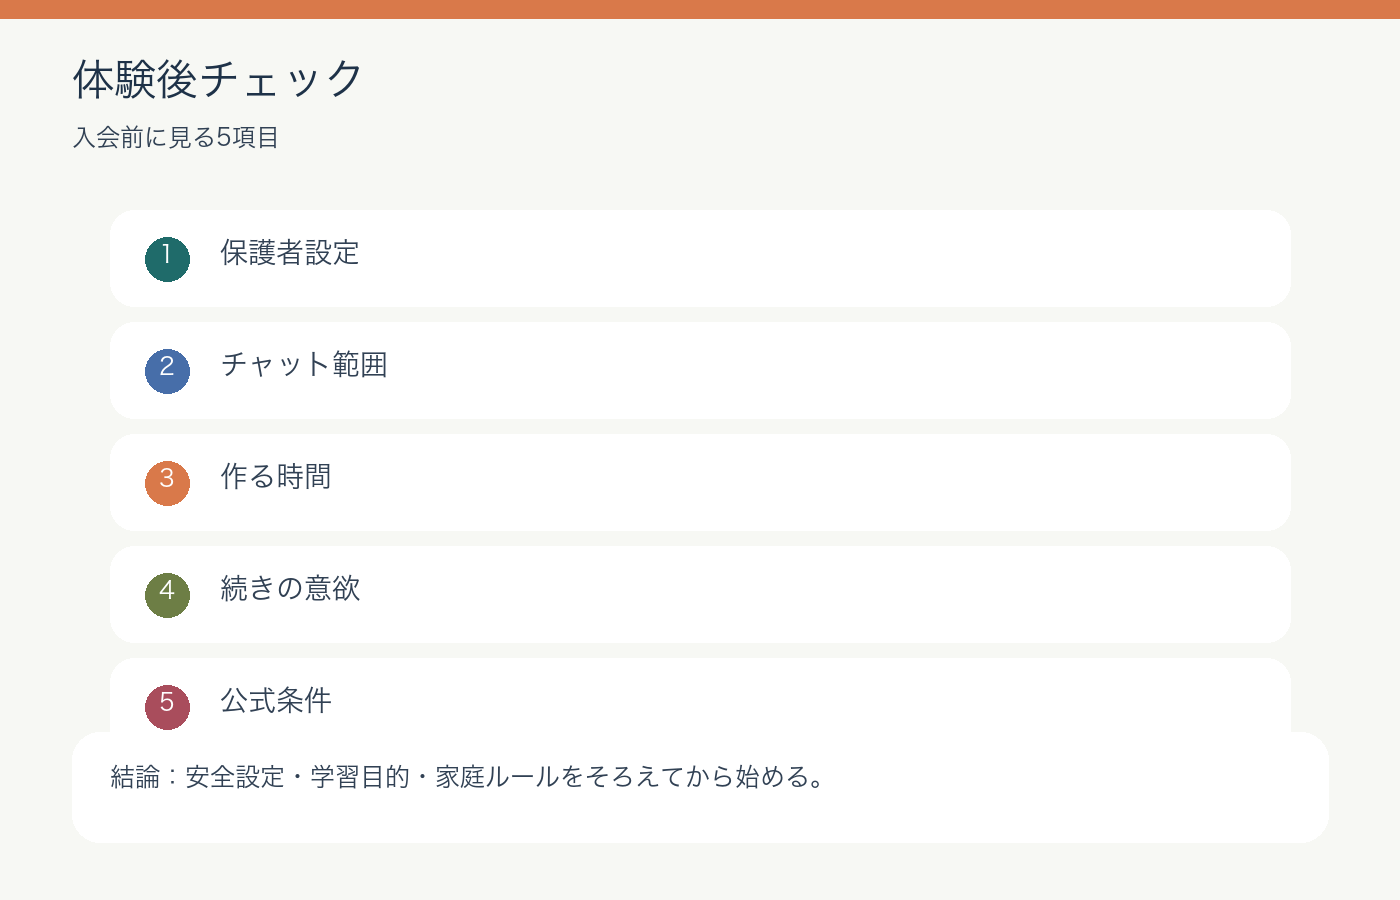Click the blue number 2 circle badge
Screen dimensions: 1400x900
click(167, 371)
